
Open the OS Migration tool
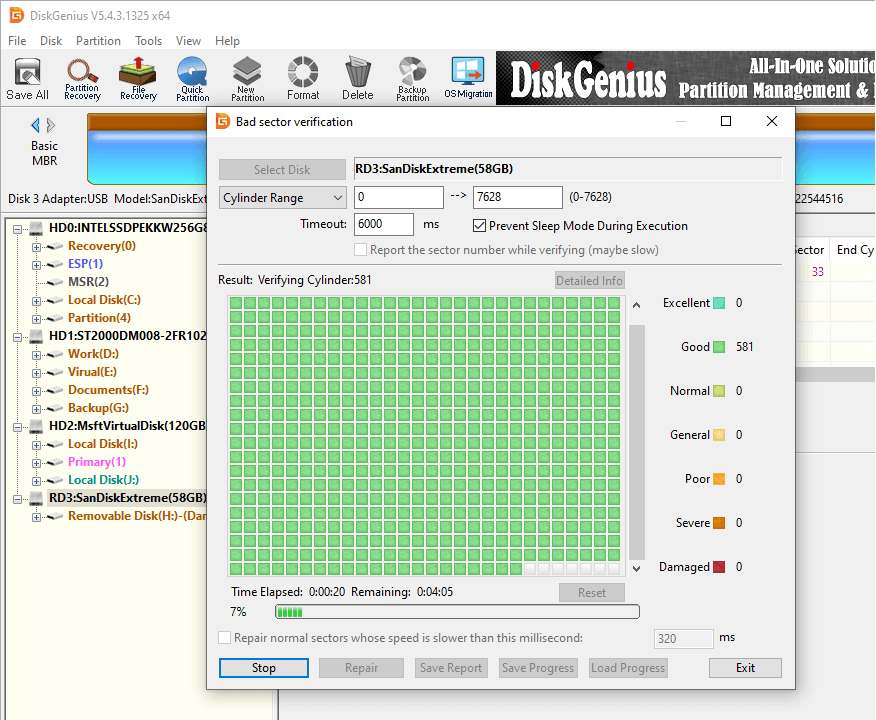tap(468, 78)
